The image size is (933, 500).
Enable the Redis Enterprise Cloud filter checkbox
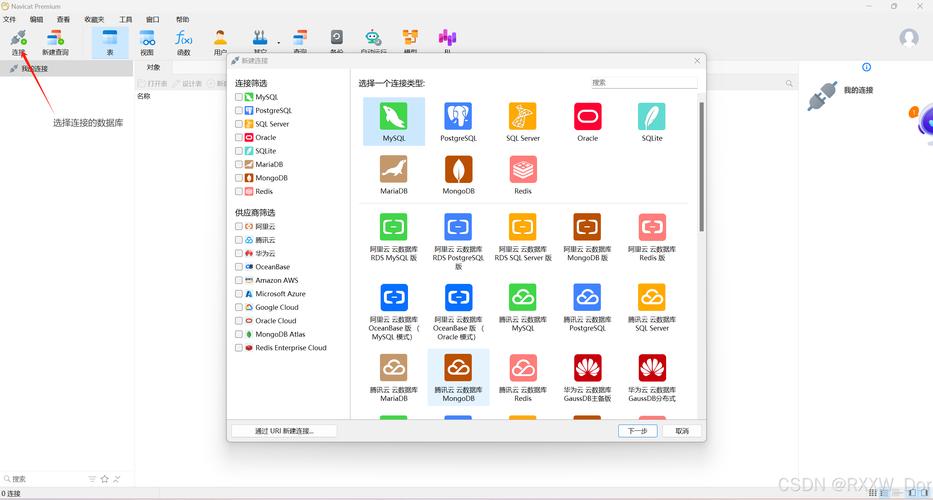[239, 348]
